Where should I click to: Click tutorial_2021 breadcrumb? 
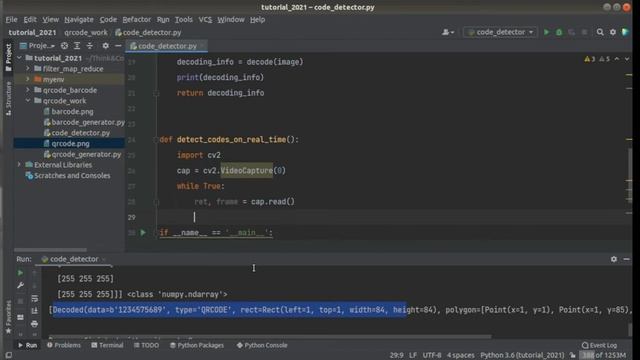(32, 32)
